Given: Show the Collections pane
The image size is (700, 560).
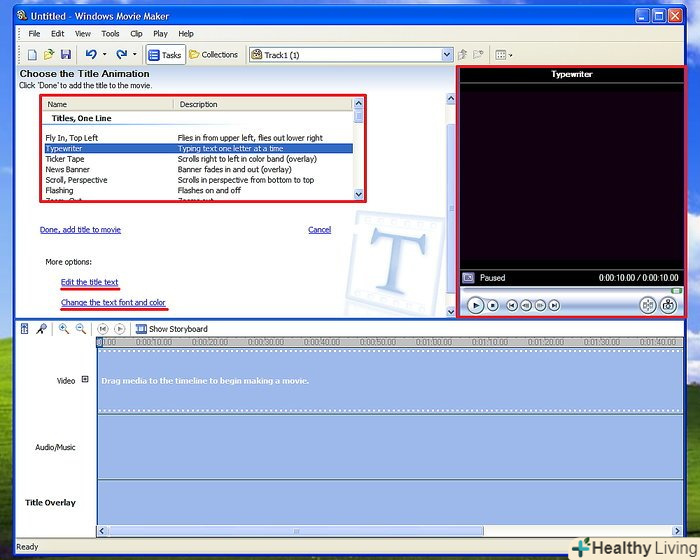Looking at the screenshot, I should click(x=213, y=54).
